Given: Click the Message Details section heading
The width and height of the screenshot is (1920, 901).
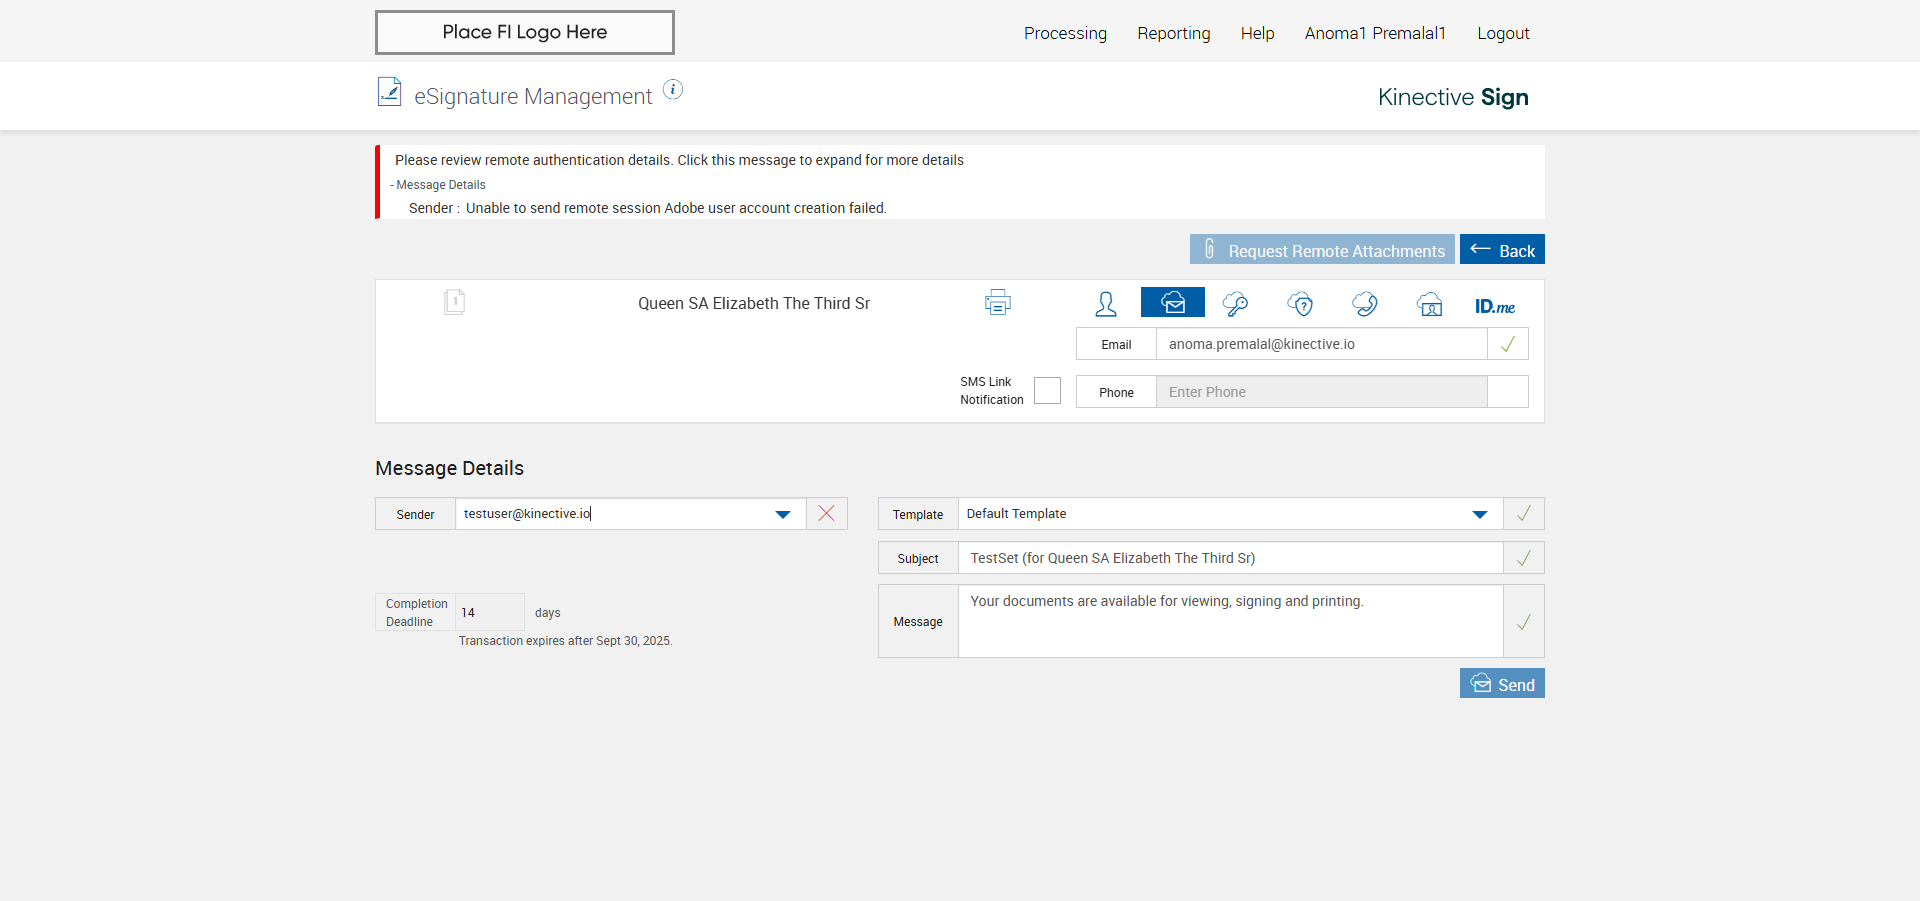Looking at the screenshot, I should point(449,468).
